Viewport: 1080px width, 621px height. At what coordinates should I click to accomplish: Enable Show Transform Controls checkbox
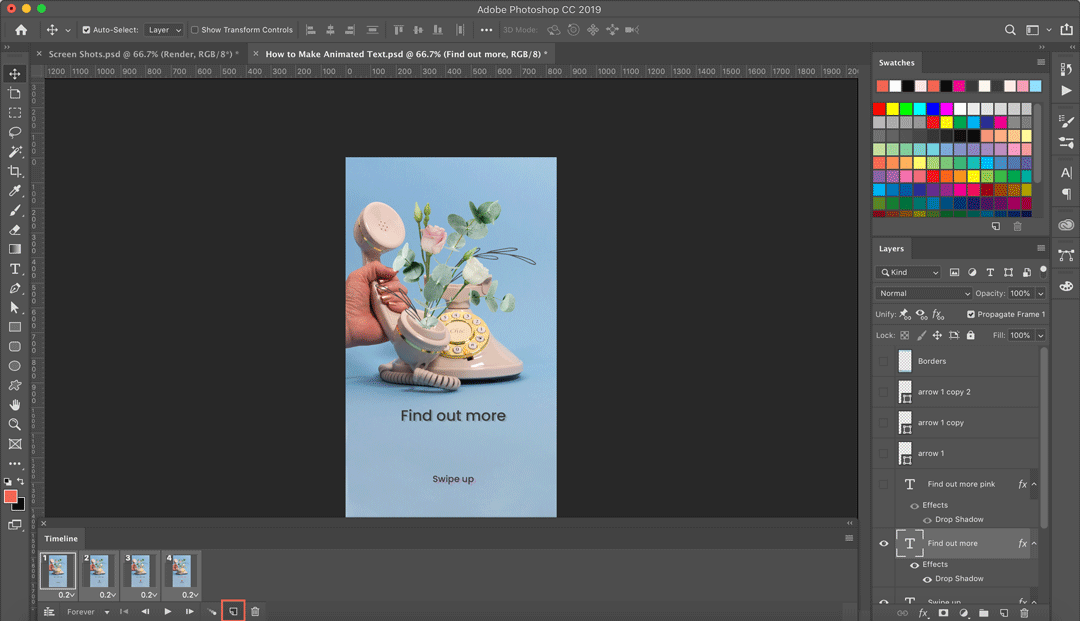195,30
